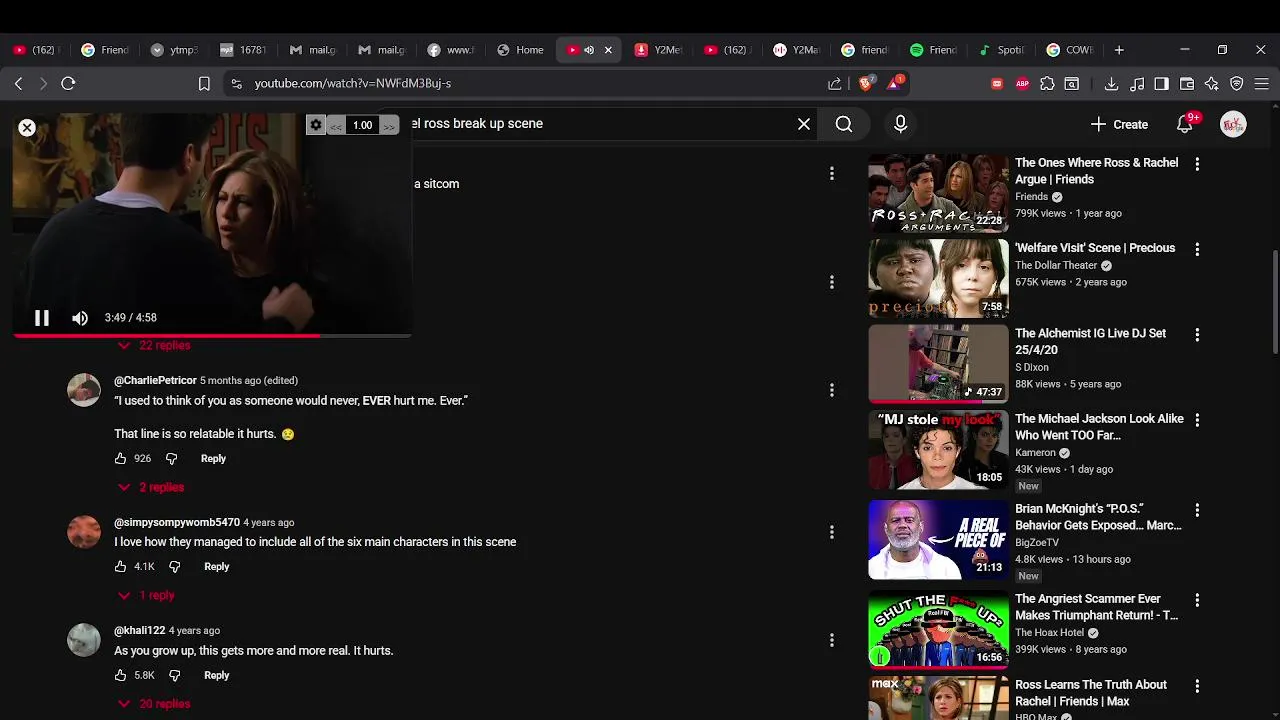Decrease playback speed with the << button

click(x=337, y=126)
